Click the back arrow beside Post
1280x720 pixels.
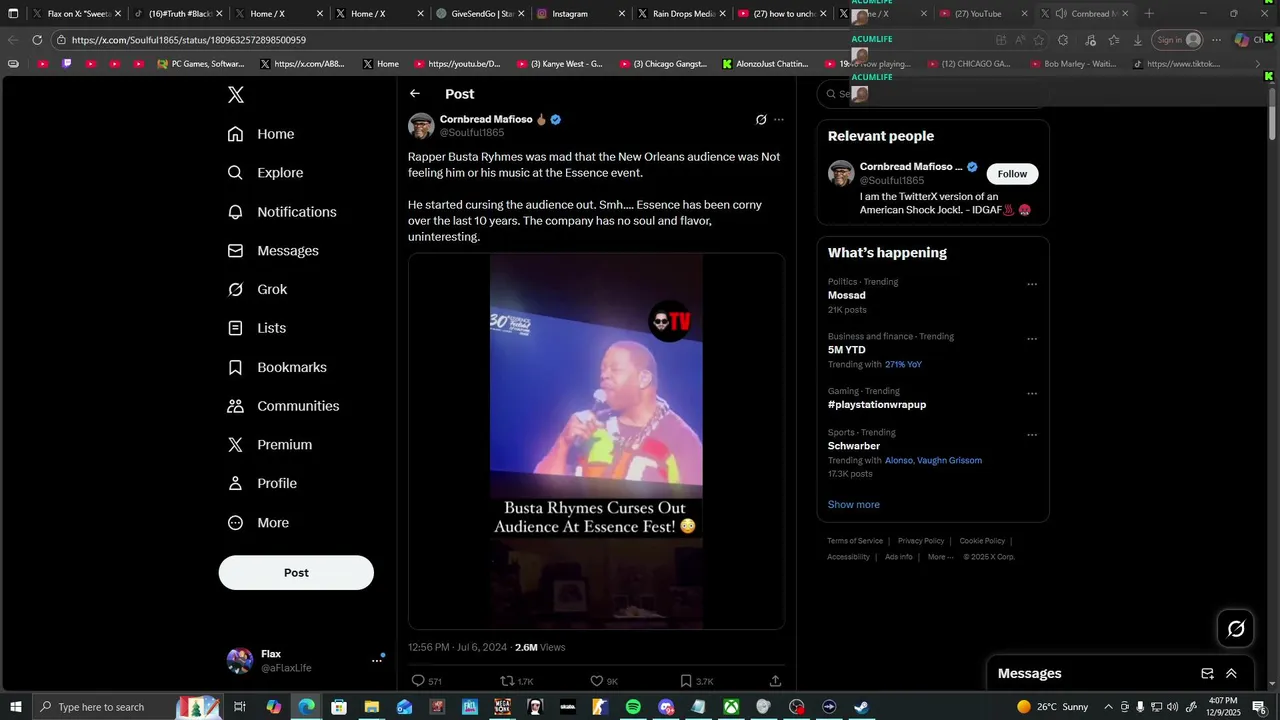tap(415, 94)
